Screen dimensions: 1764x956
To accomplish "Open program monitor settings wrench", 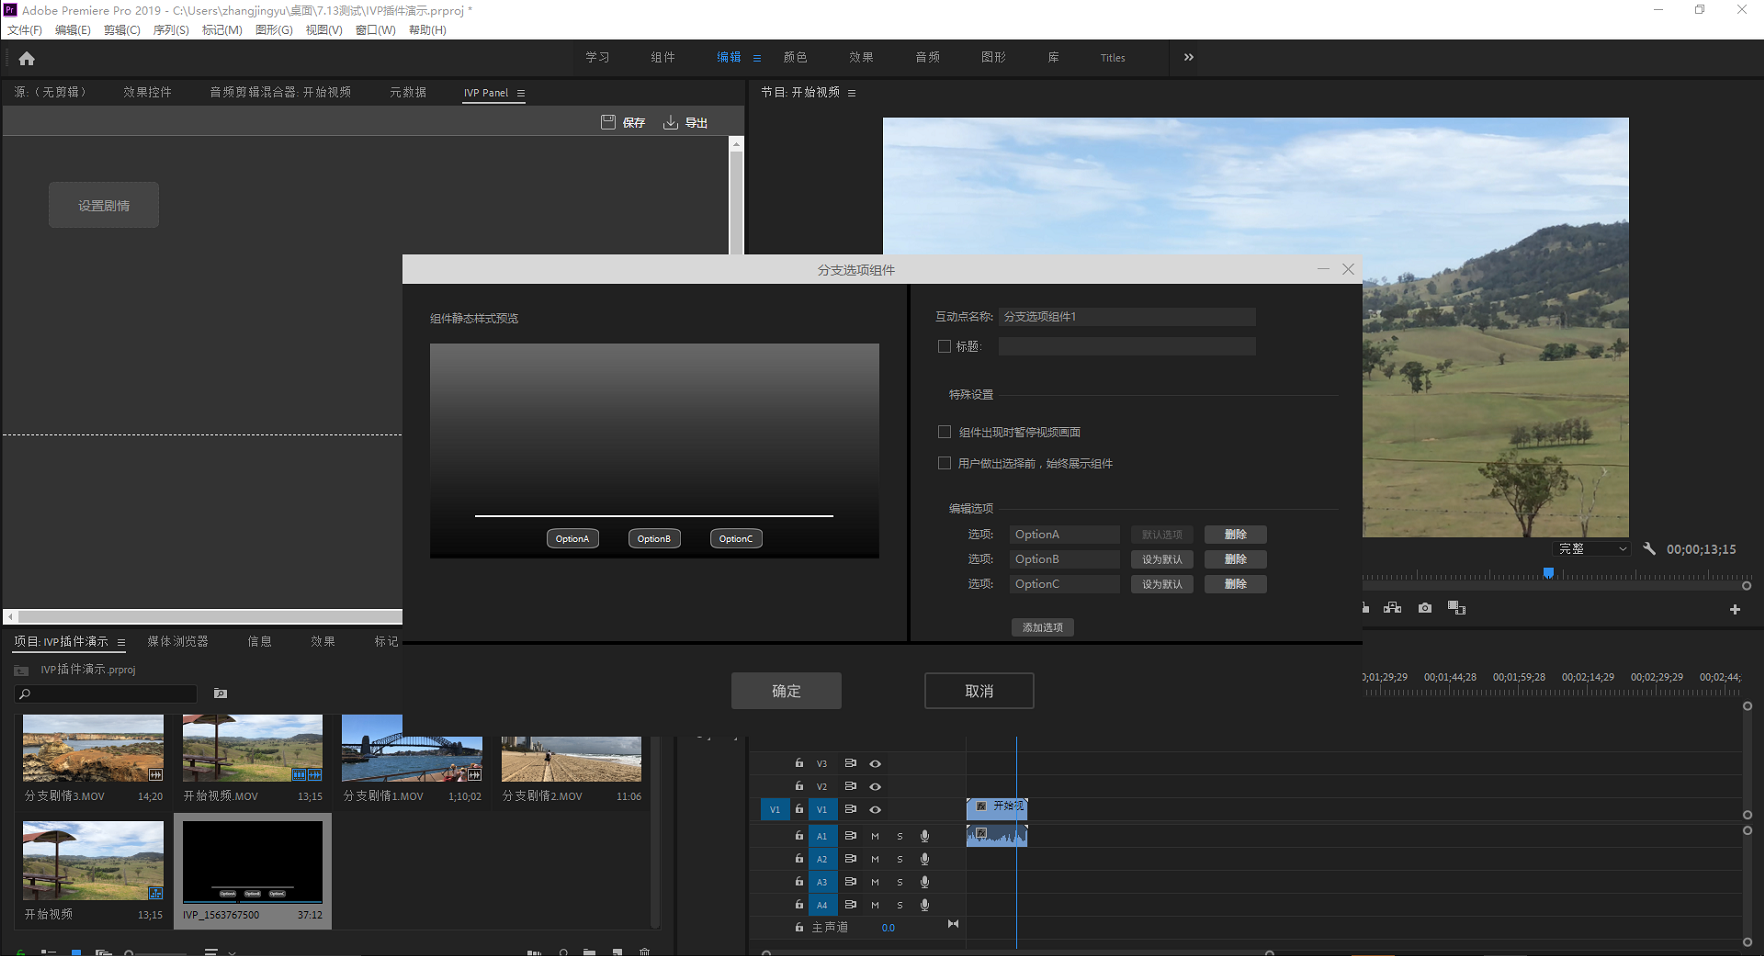I will [1649, 549].
